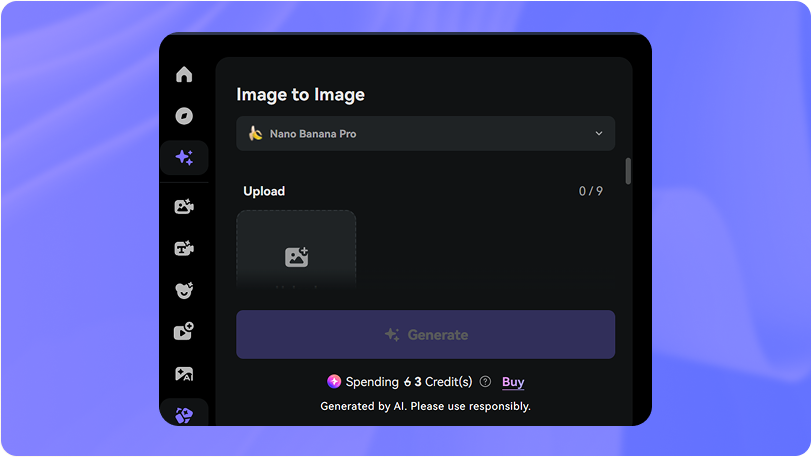This screenshot has height=457, width=812.
Task: Click 'Generated by AI. Please use responsibly.' text
Action: [426, 406]
